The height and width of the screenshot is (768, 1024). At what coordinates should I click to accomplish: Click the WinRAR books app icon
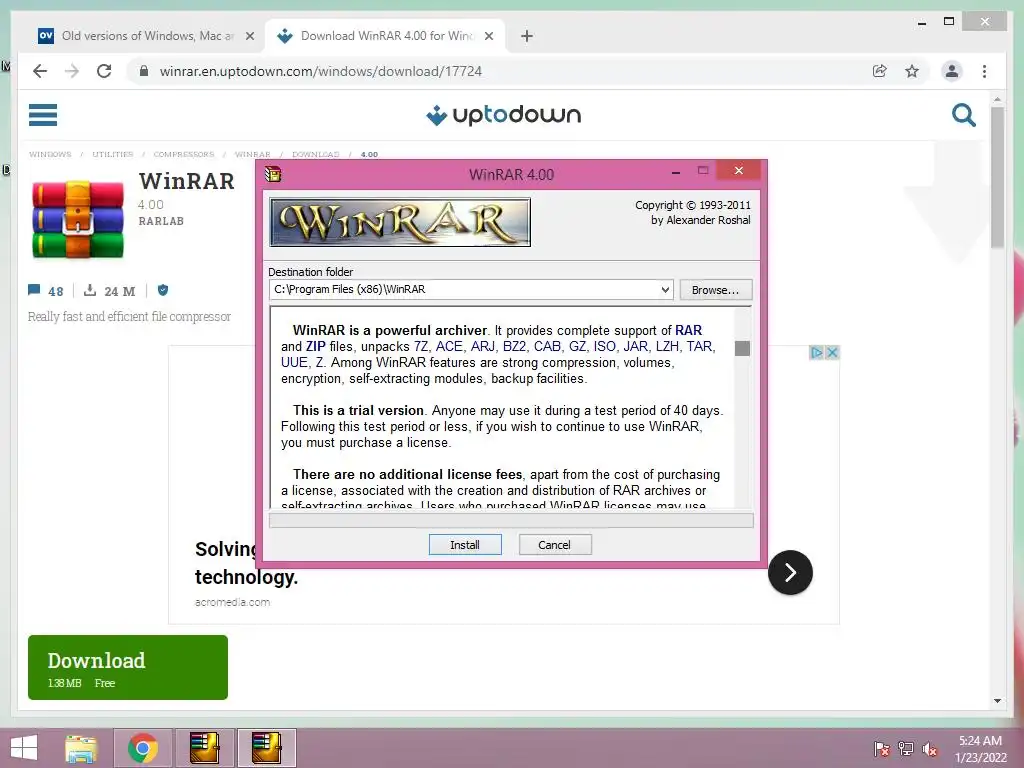tap(78, 219)
